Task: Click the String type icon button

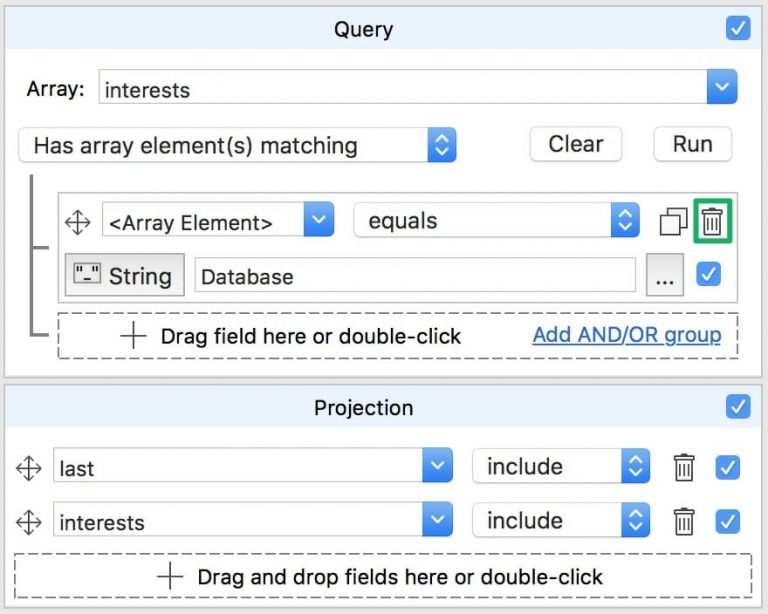Action: click(125, 275)
